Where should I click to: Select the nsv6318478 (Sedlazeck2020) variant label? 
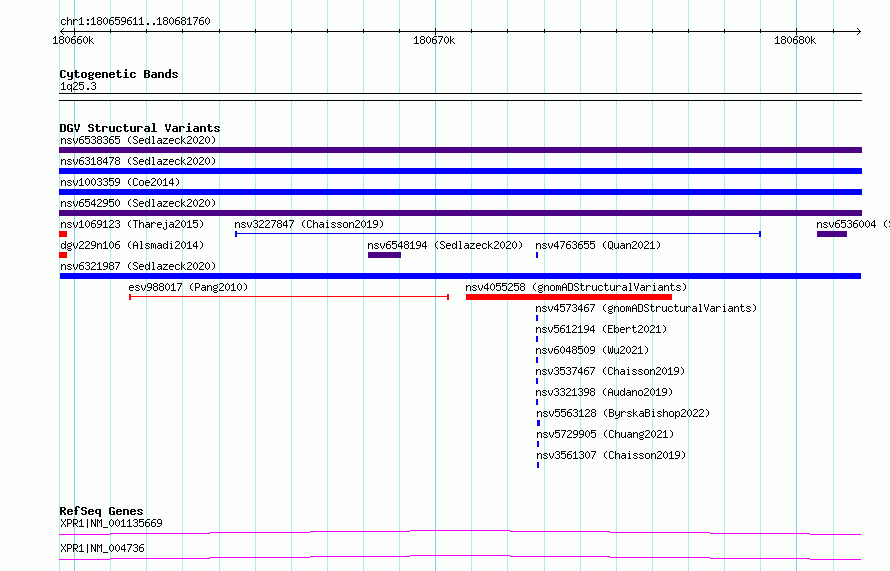coord(138,161)
